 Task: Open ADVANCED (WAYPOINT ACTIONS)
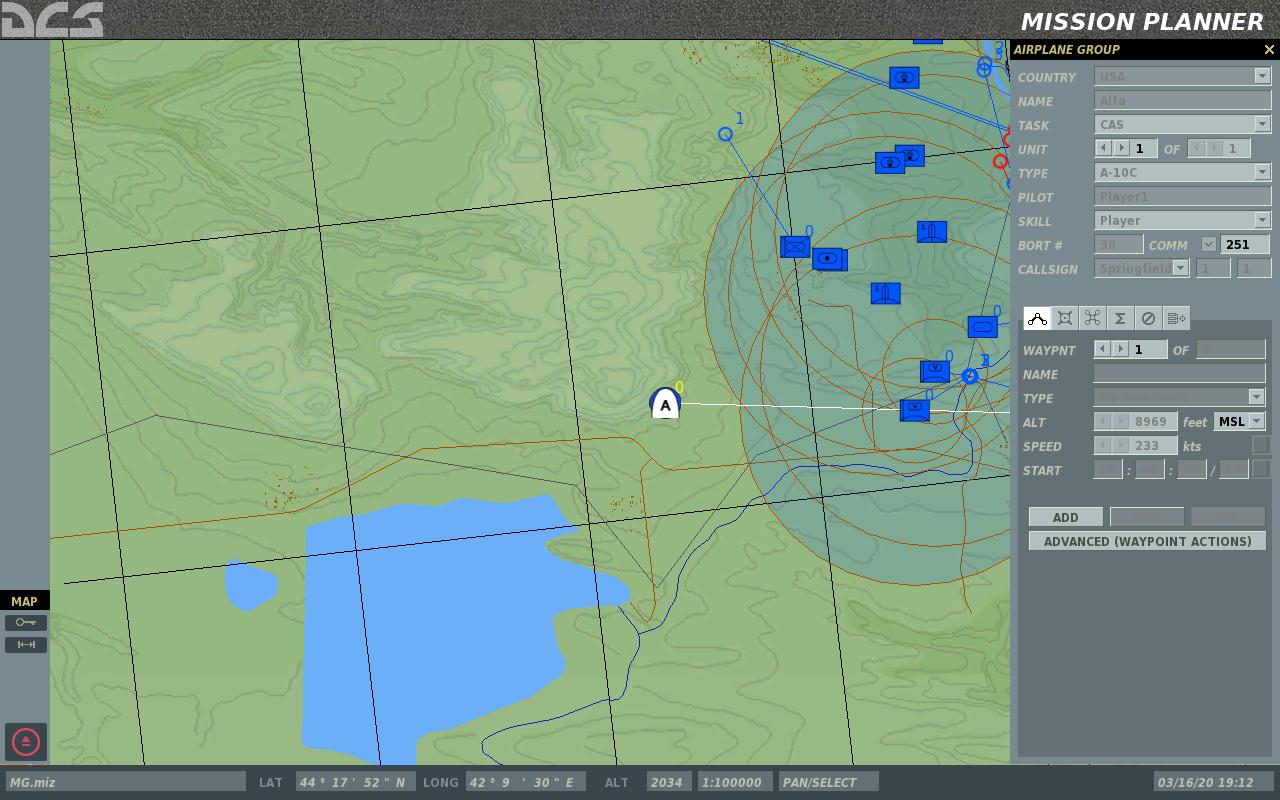pos(1147,541)
